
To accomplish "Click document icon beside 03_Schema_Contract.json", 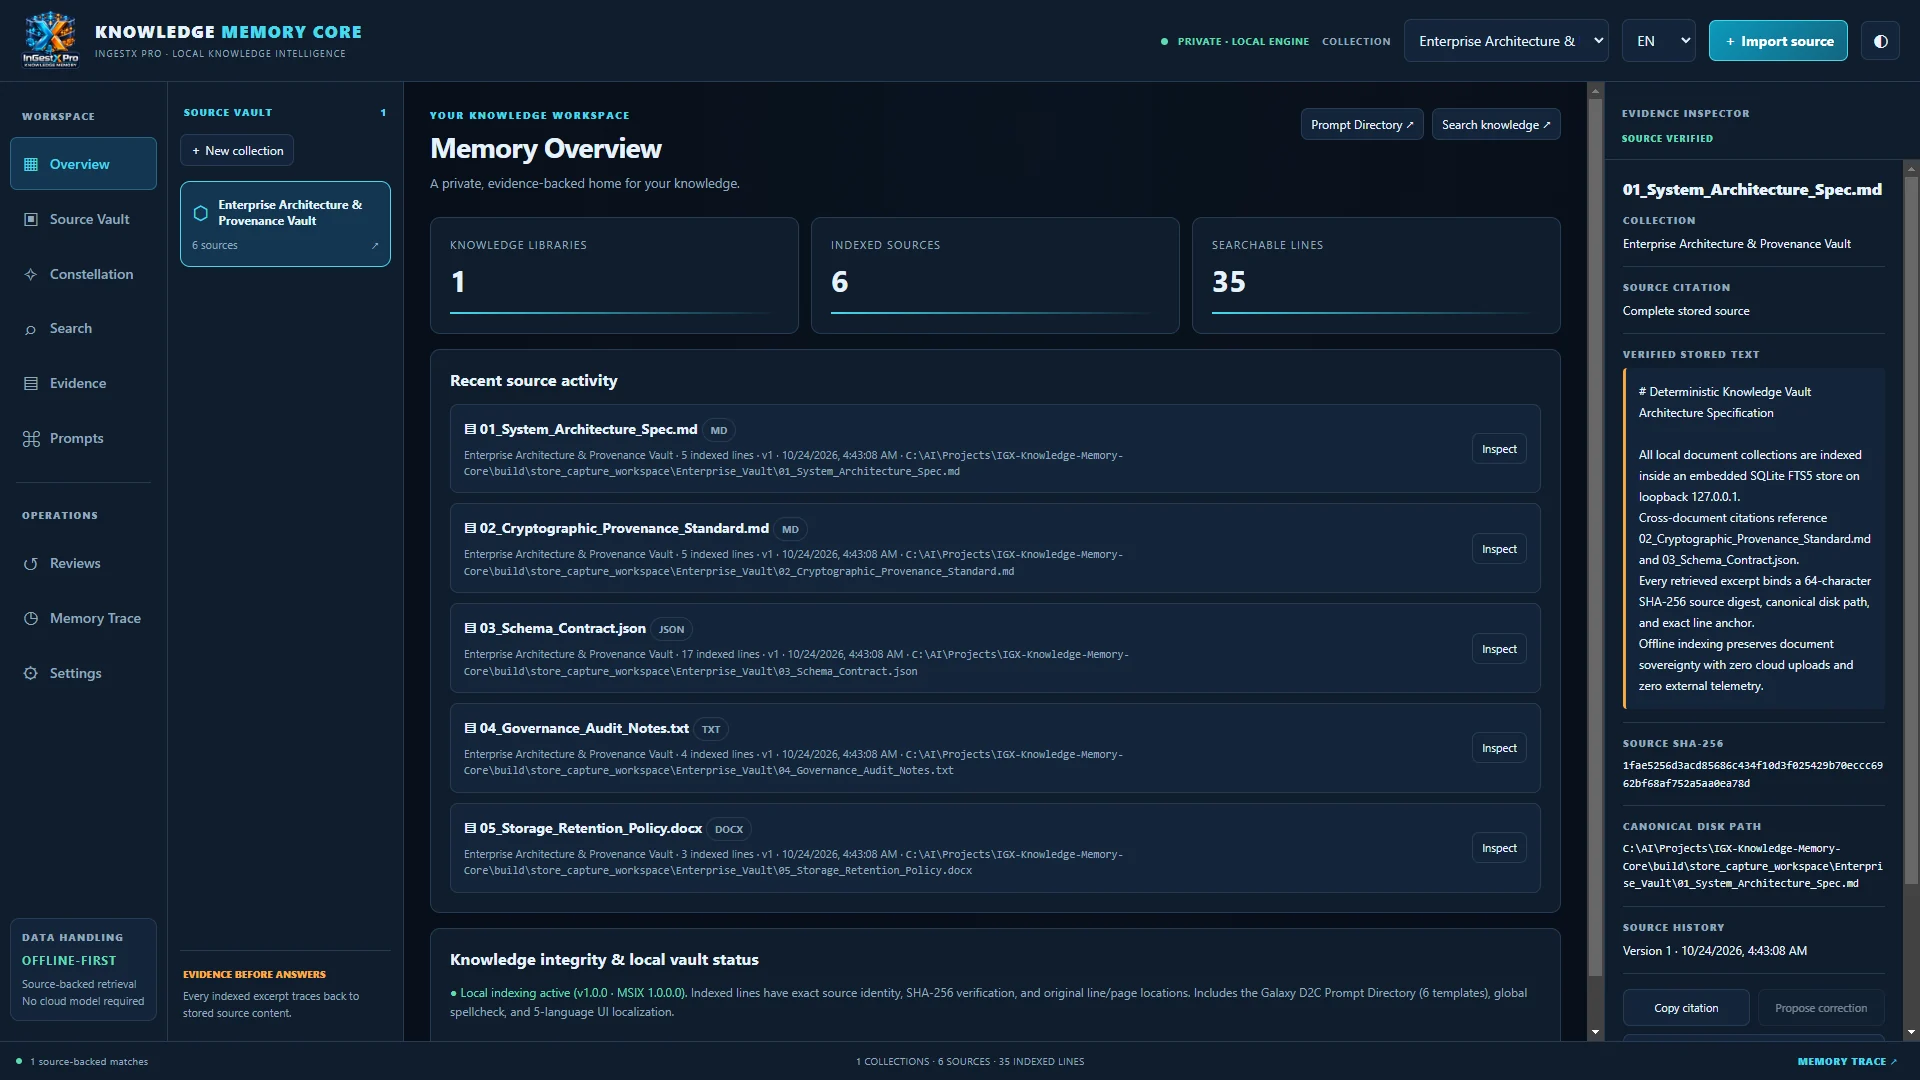I will coord(470,628).
